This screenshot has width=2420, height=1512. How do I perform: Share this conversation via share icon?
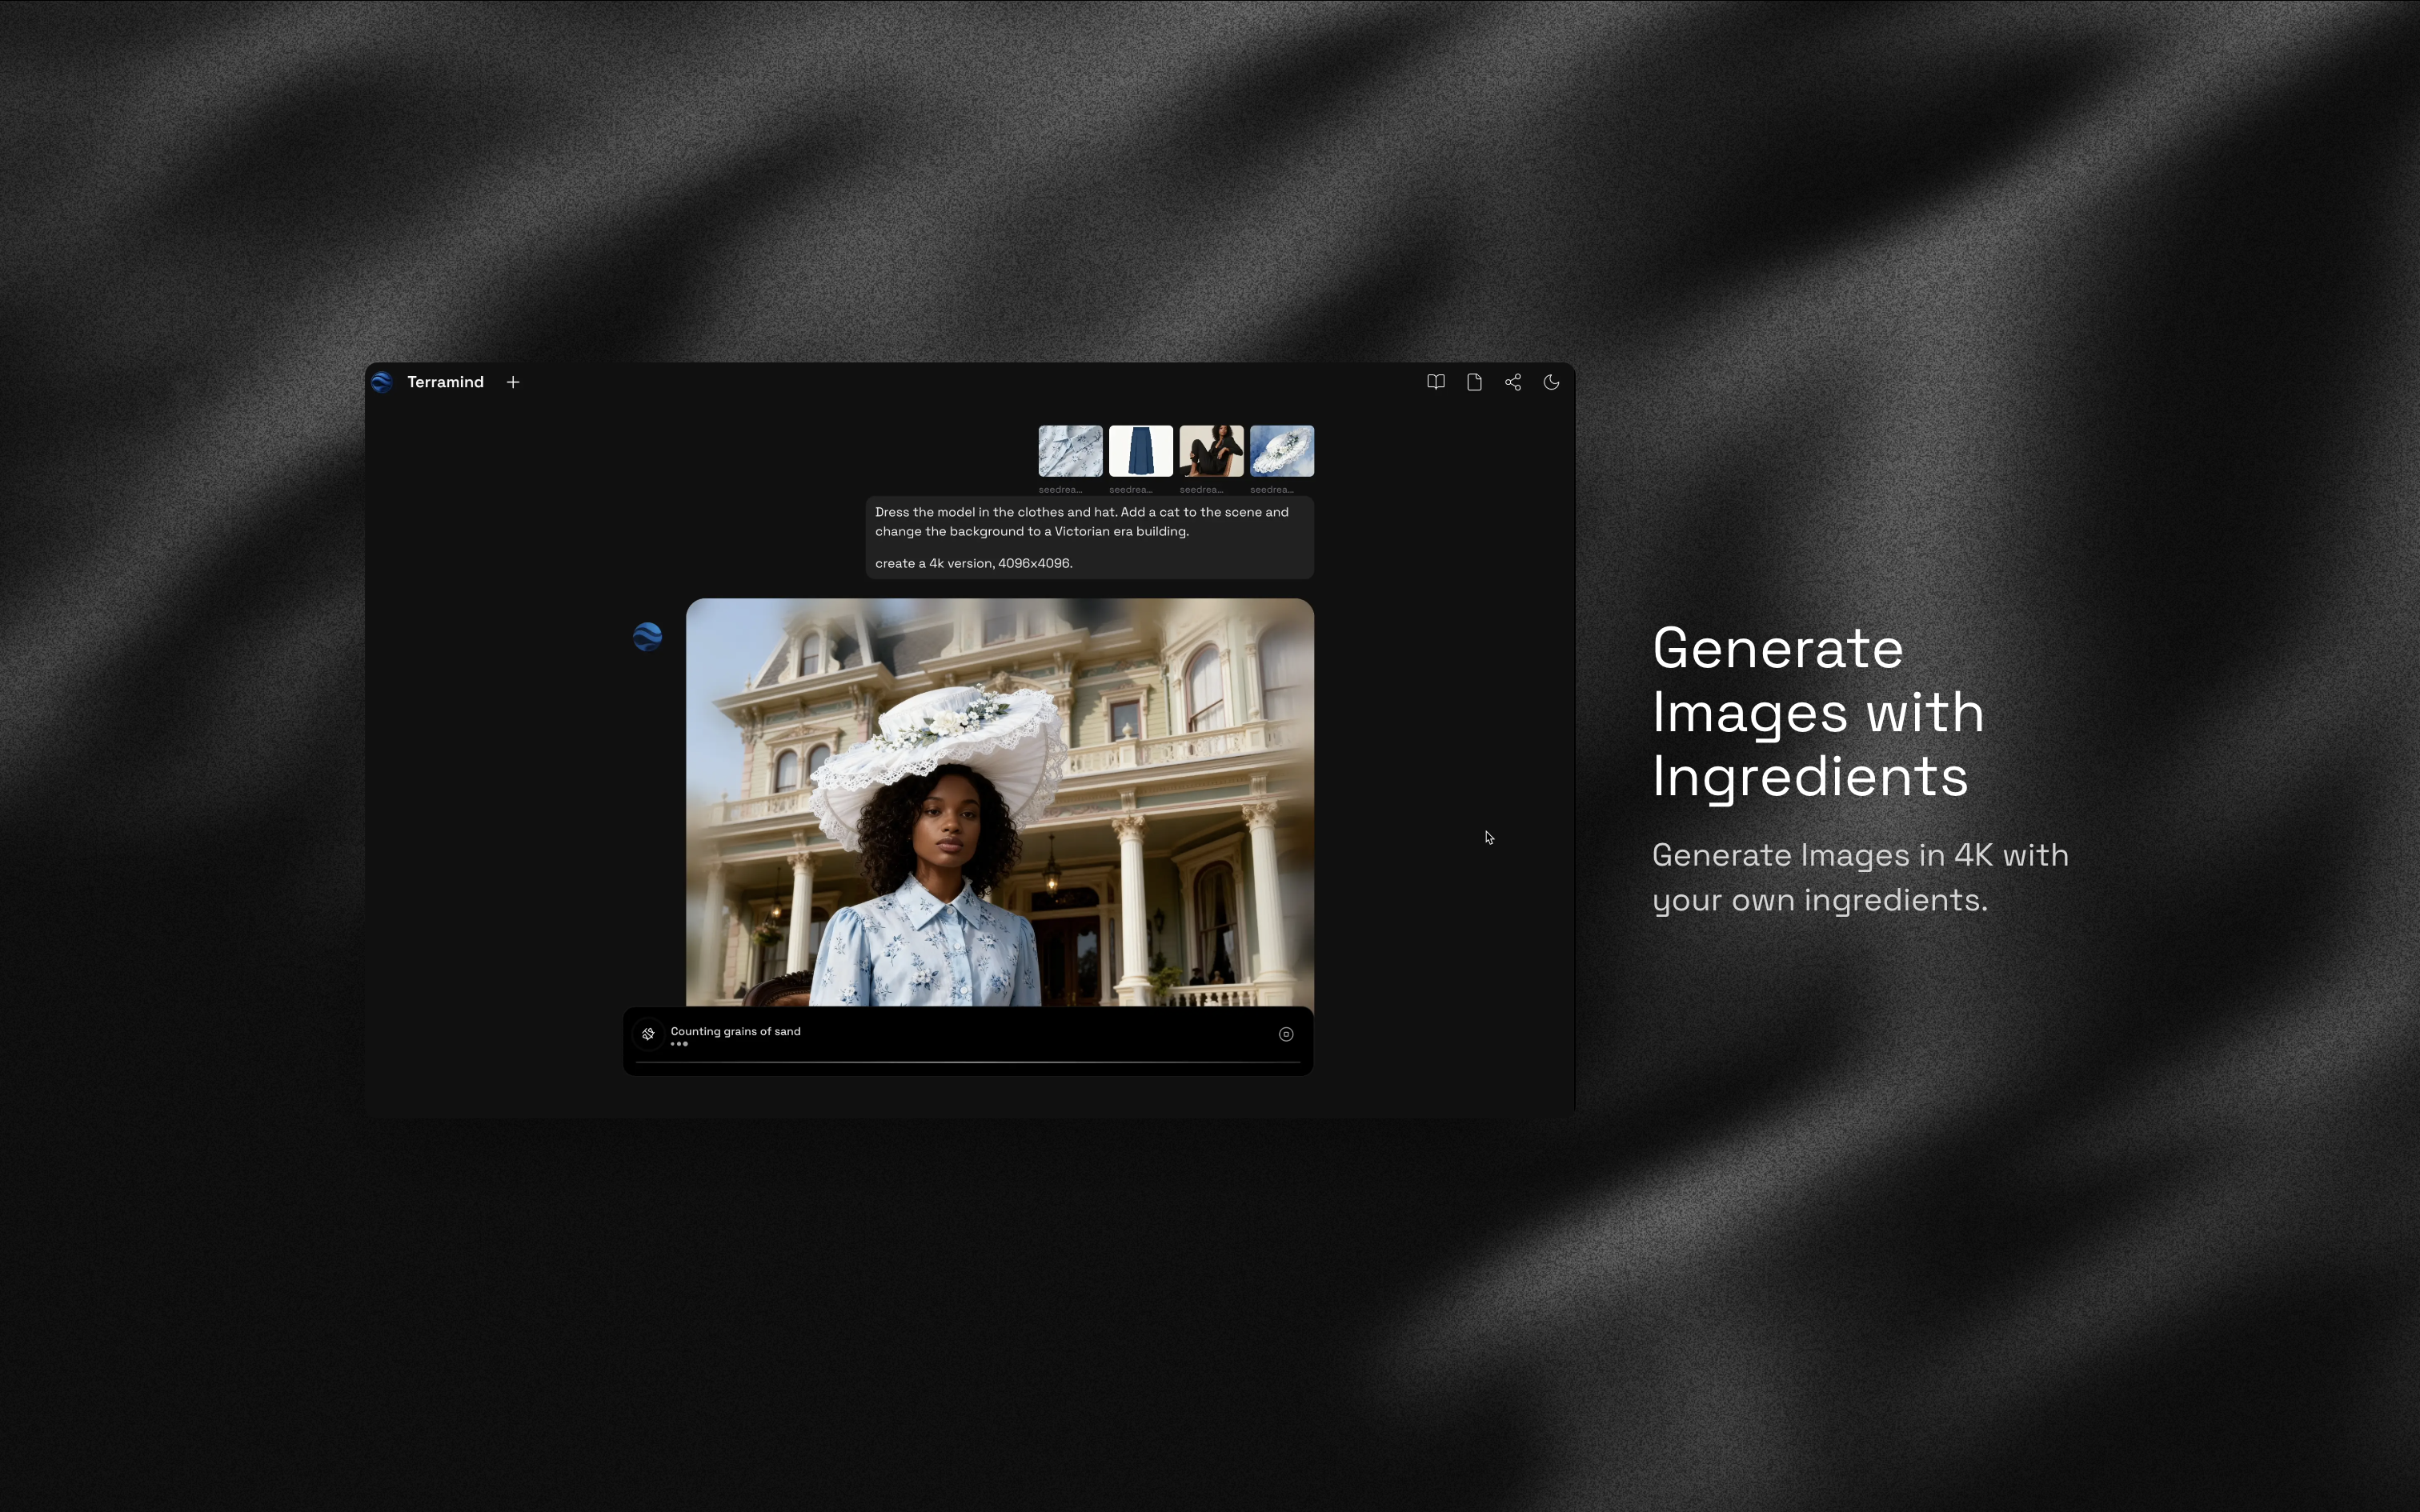point(1513,382)
